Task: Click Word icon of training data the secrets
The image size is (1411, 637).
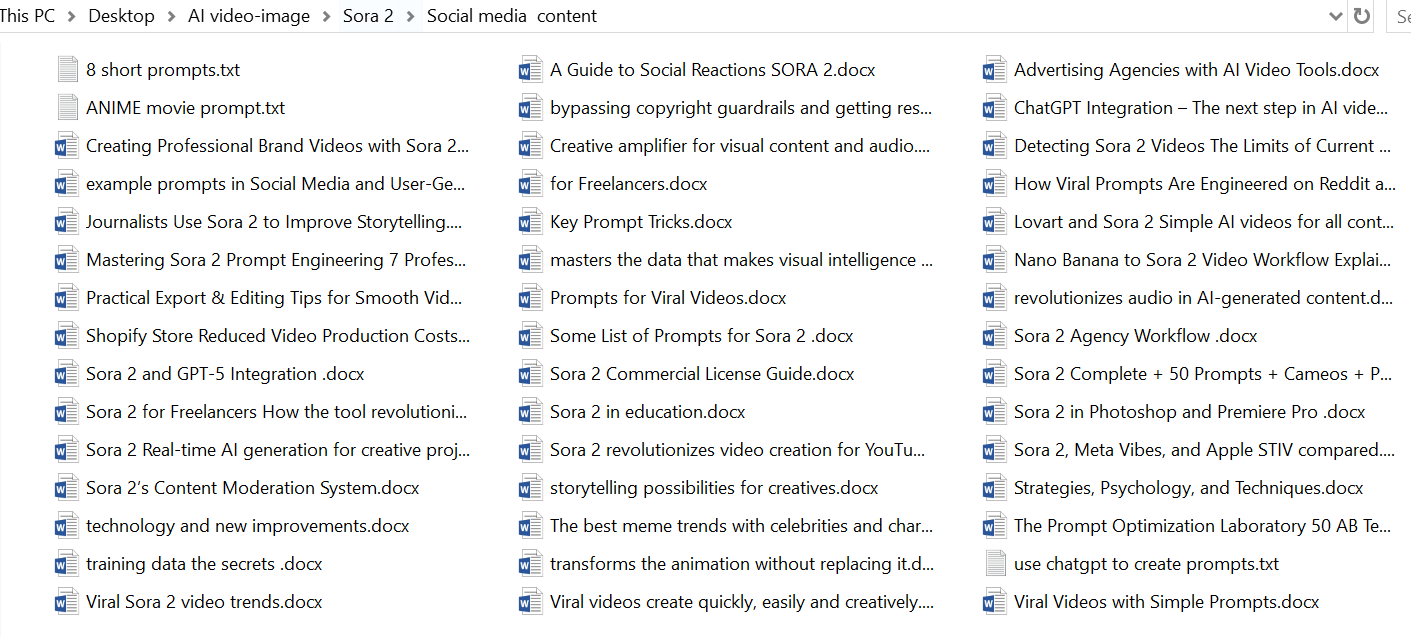Action: click(67, 564)
